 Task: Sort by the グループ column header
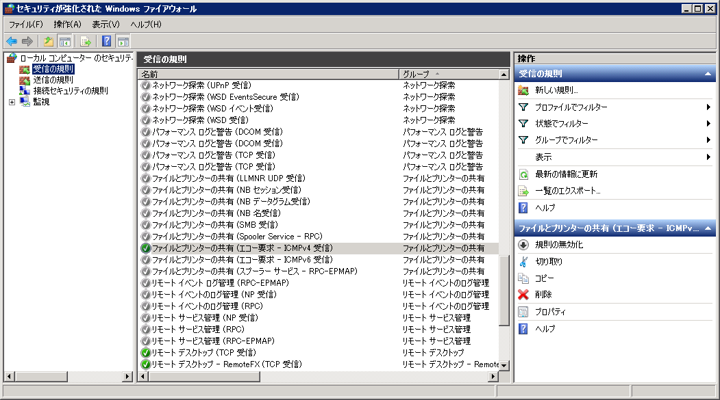(449, 74)
